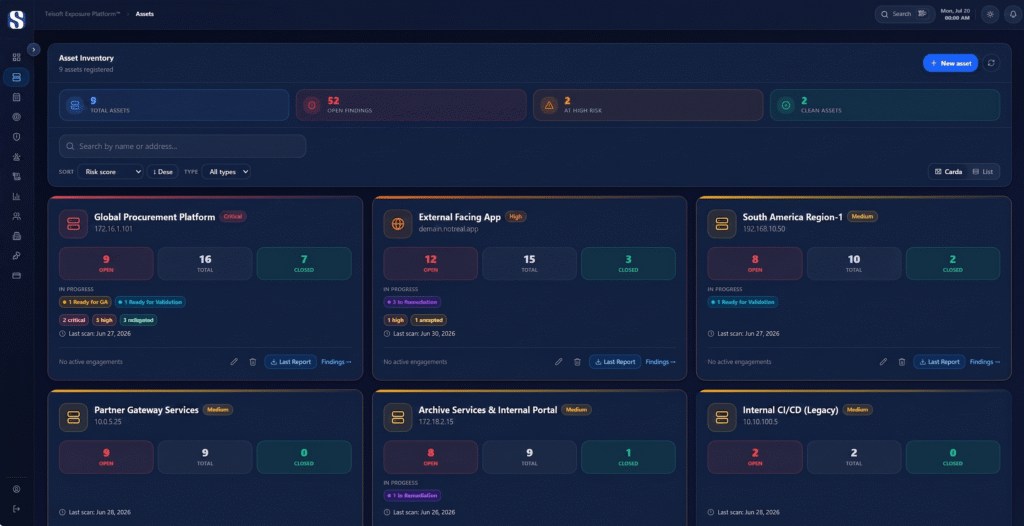Open the user profile icon at sidebar bottom
Screen dimensions: 1024x526
tap(16, 489)
